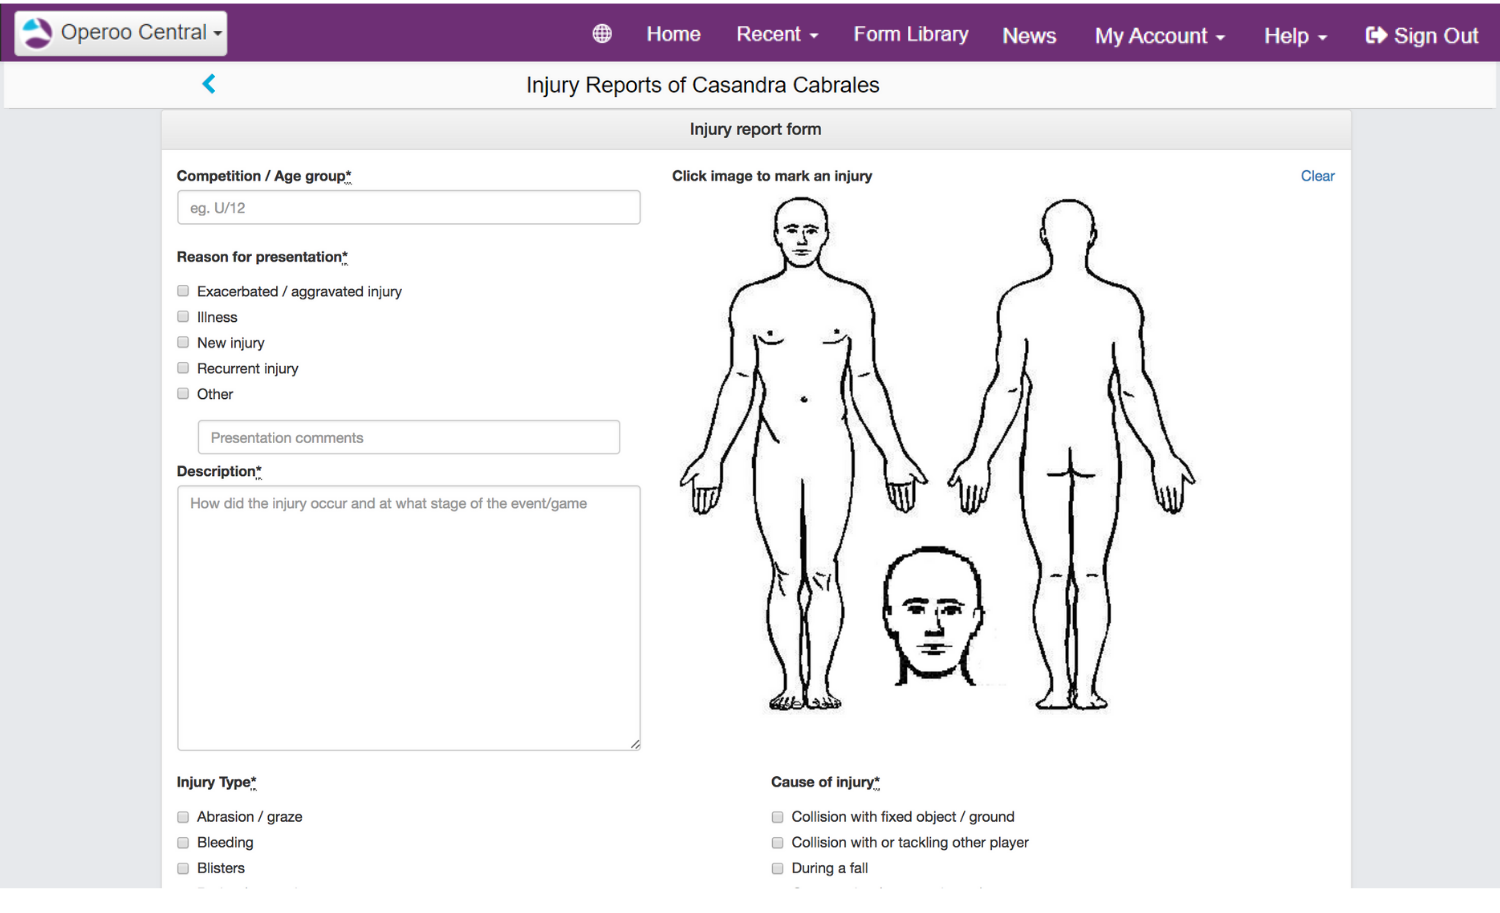Enable the Bleeding injury type checkbox
Image resolution: width=1500 pixels, height=913 pixels.
click(183, 843)
